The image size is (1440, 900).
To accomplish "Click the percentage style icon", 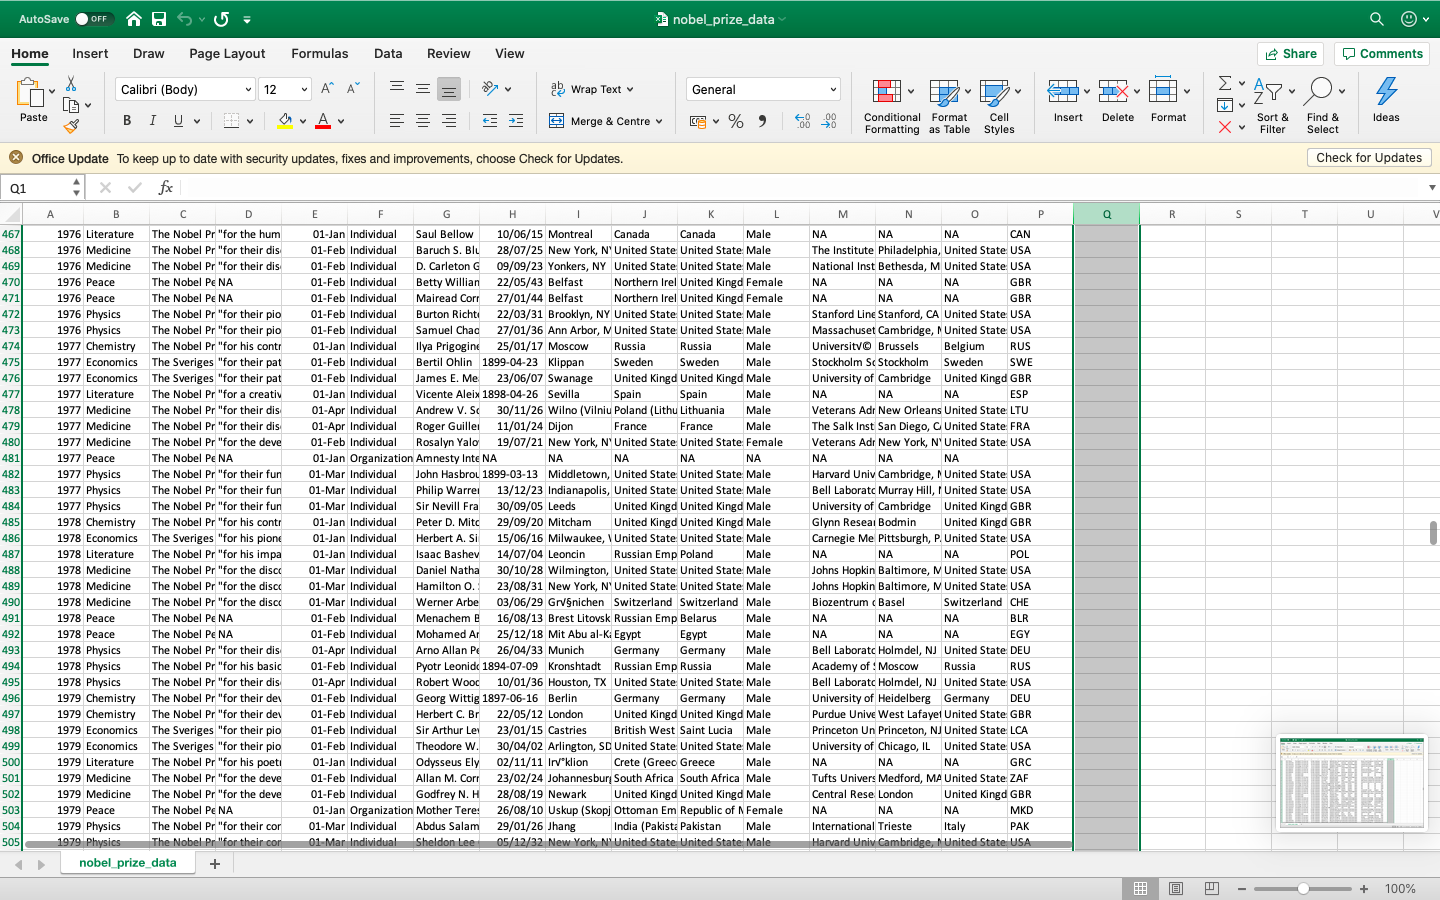I will [x=736, y=120].
